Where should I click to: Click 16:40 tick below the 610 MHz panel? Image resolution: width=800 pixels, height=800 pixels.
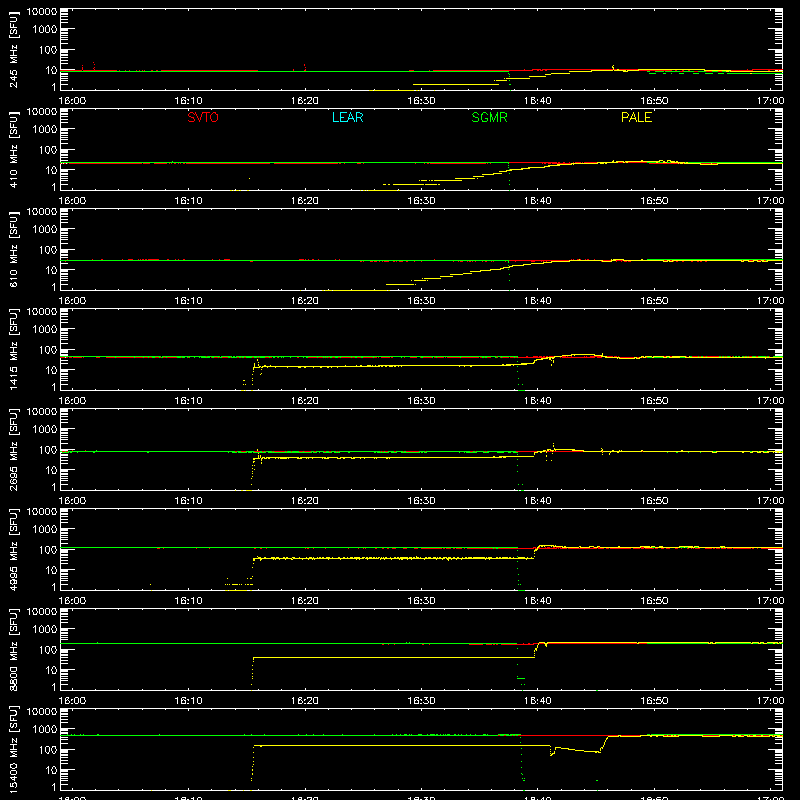click(x=538, y=301)
